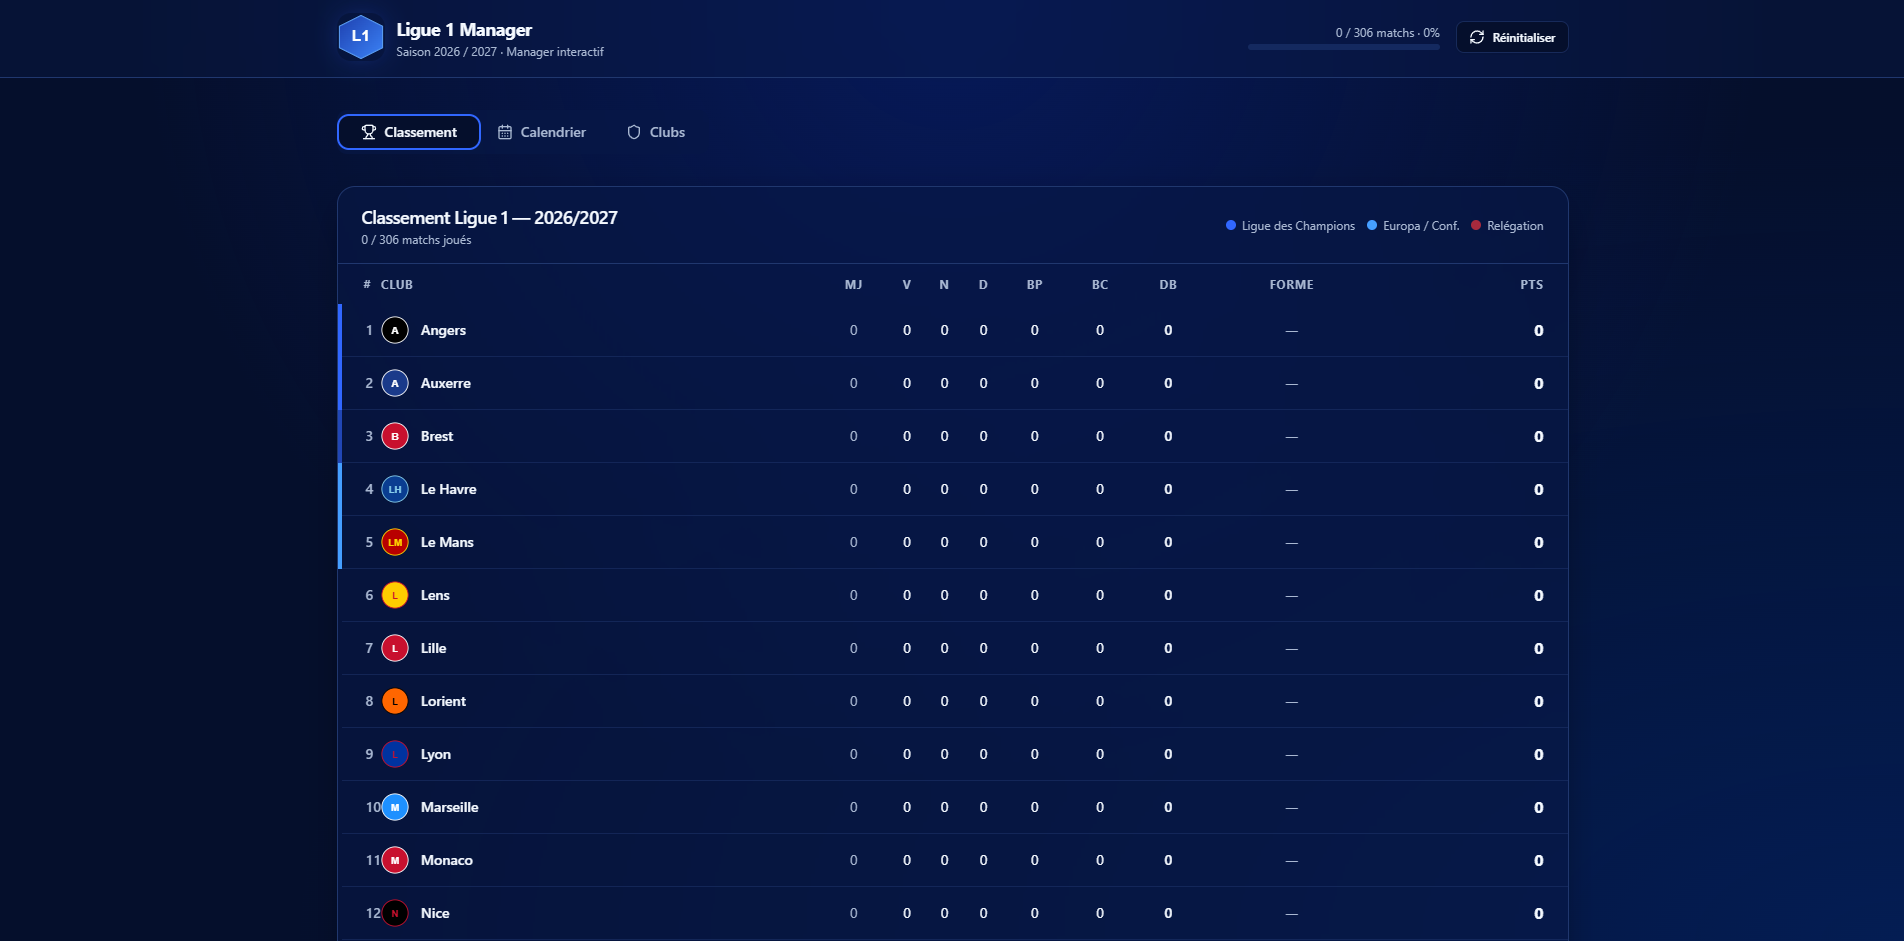1904x941 pixels.
Task: Click the trophy icon in Classement tab
Action: (369, 132)
